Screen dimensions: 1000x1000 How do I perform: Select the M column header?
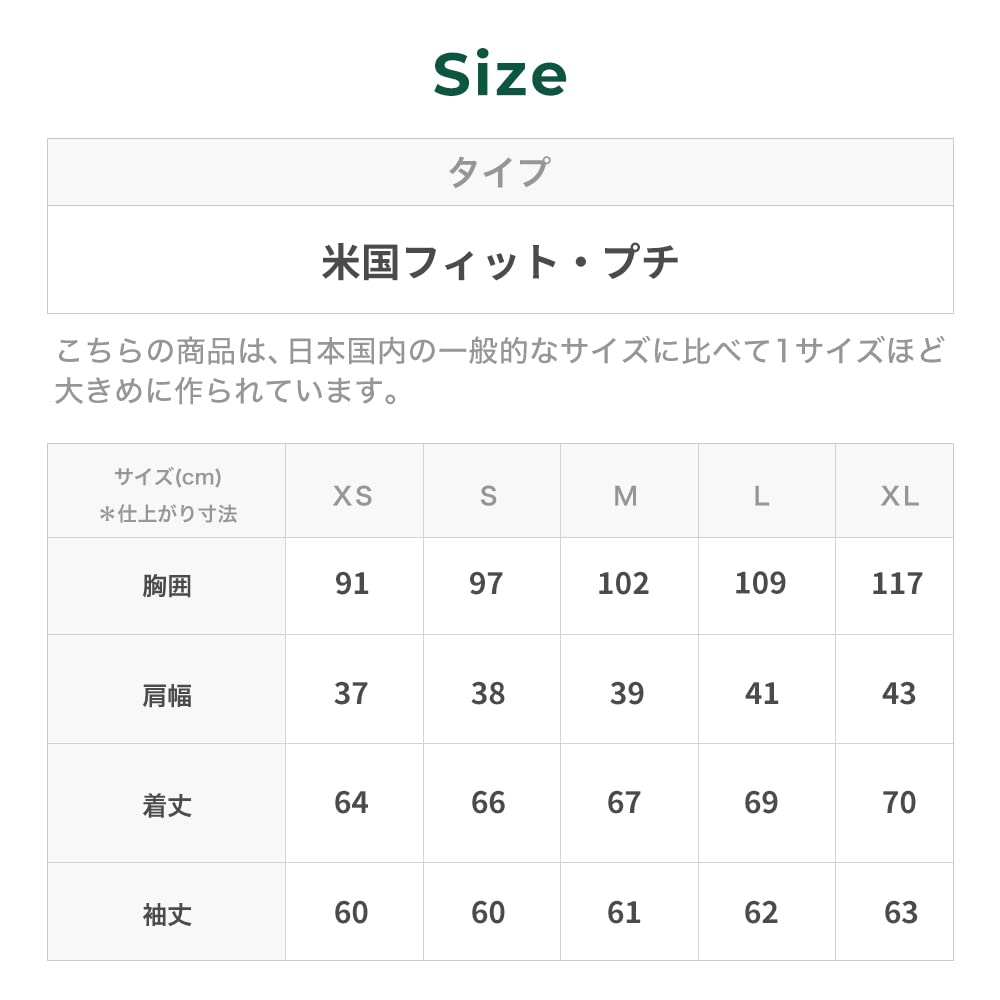point(626,495)
